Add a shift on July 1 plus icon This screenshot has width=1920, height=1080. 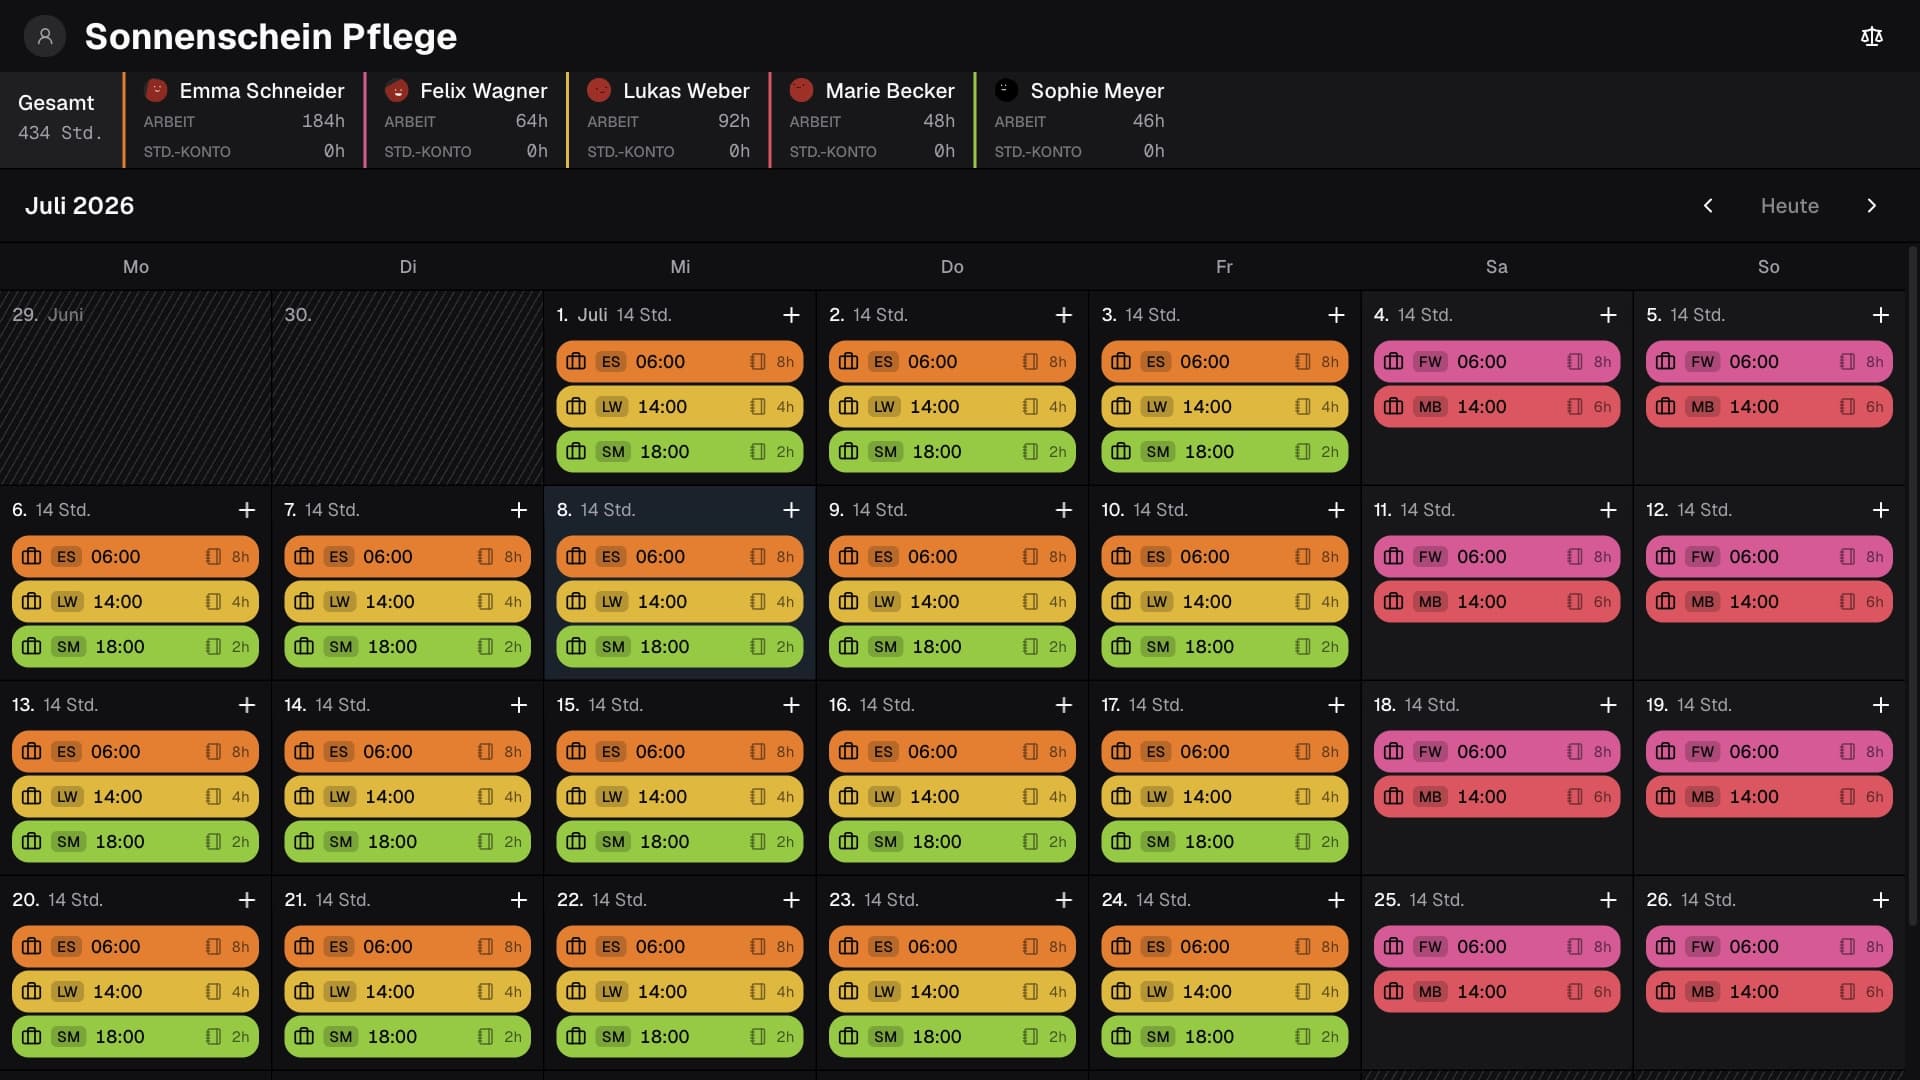click(x=791, y=315)
